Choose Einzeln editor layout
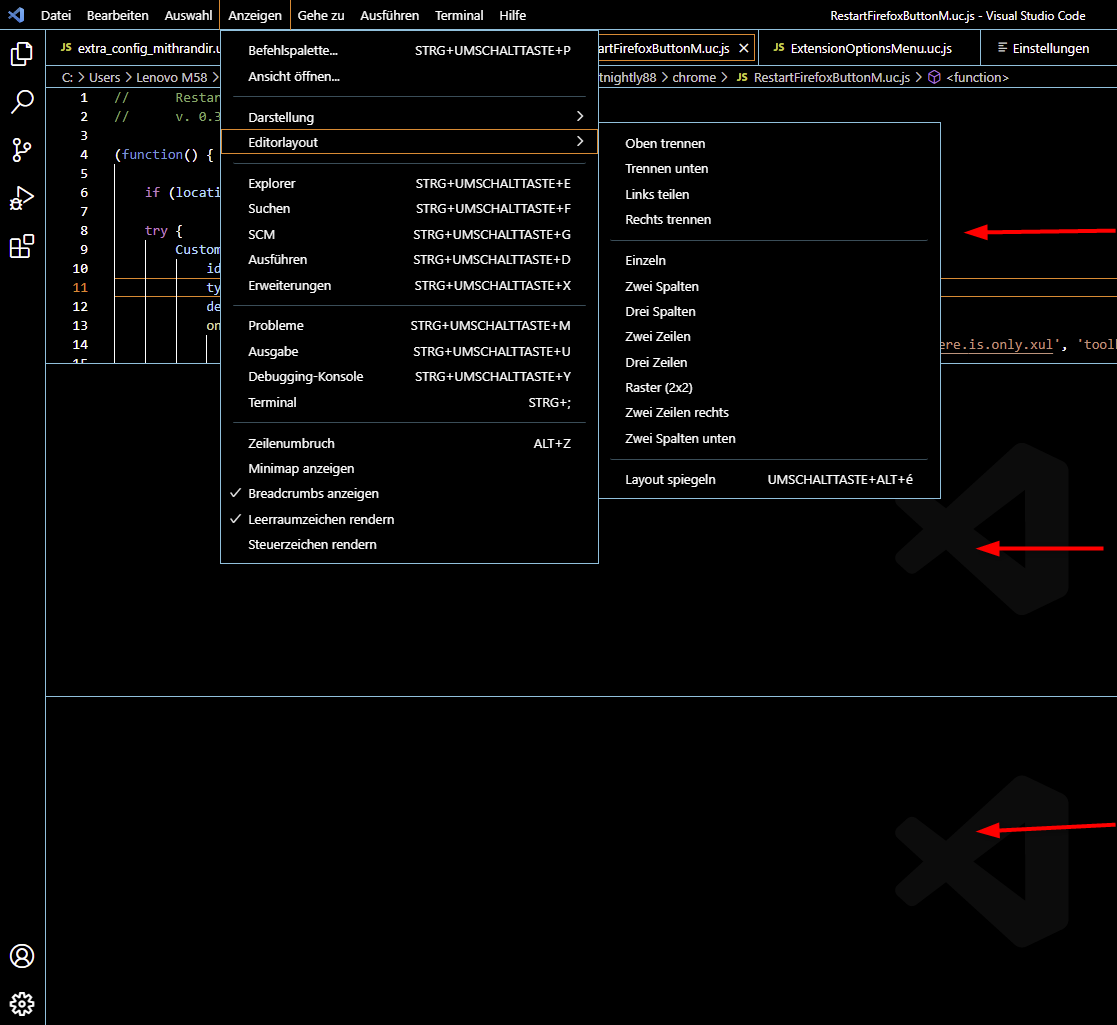Viewport: 1117px width, 1025px height. coord(769,261)
